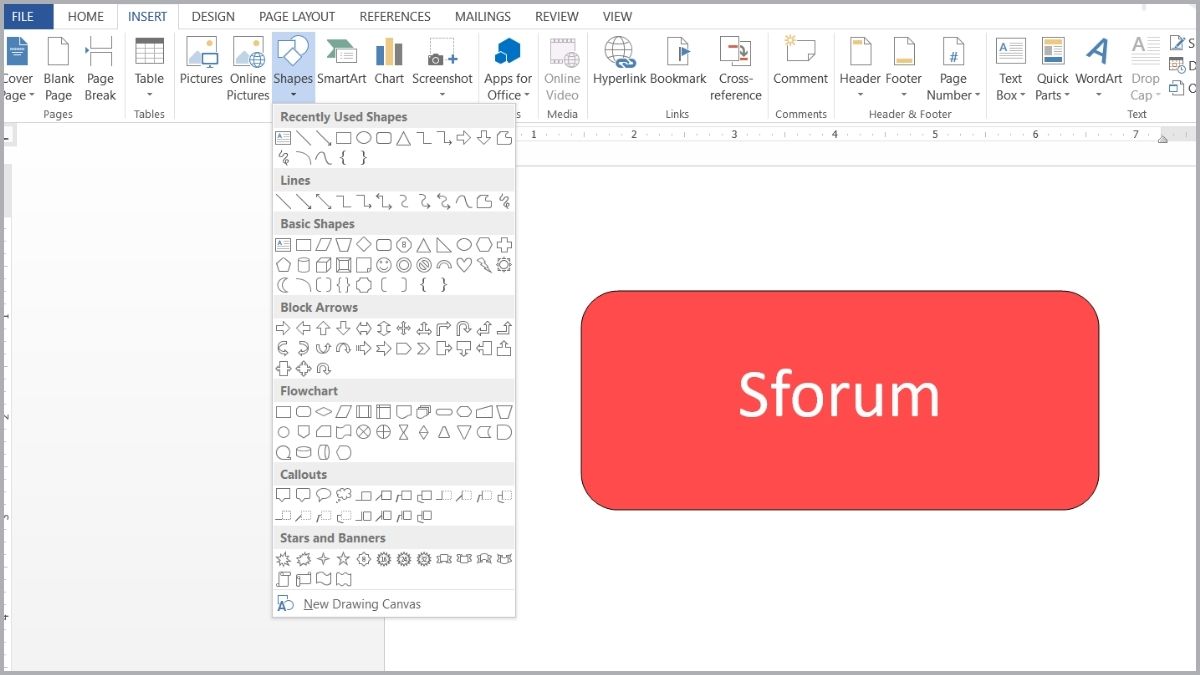Open the PAGE LAYOUT tab
This screenshot has width=1200, height=675.
297,16
